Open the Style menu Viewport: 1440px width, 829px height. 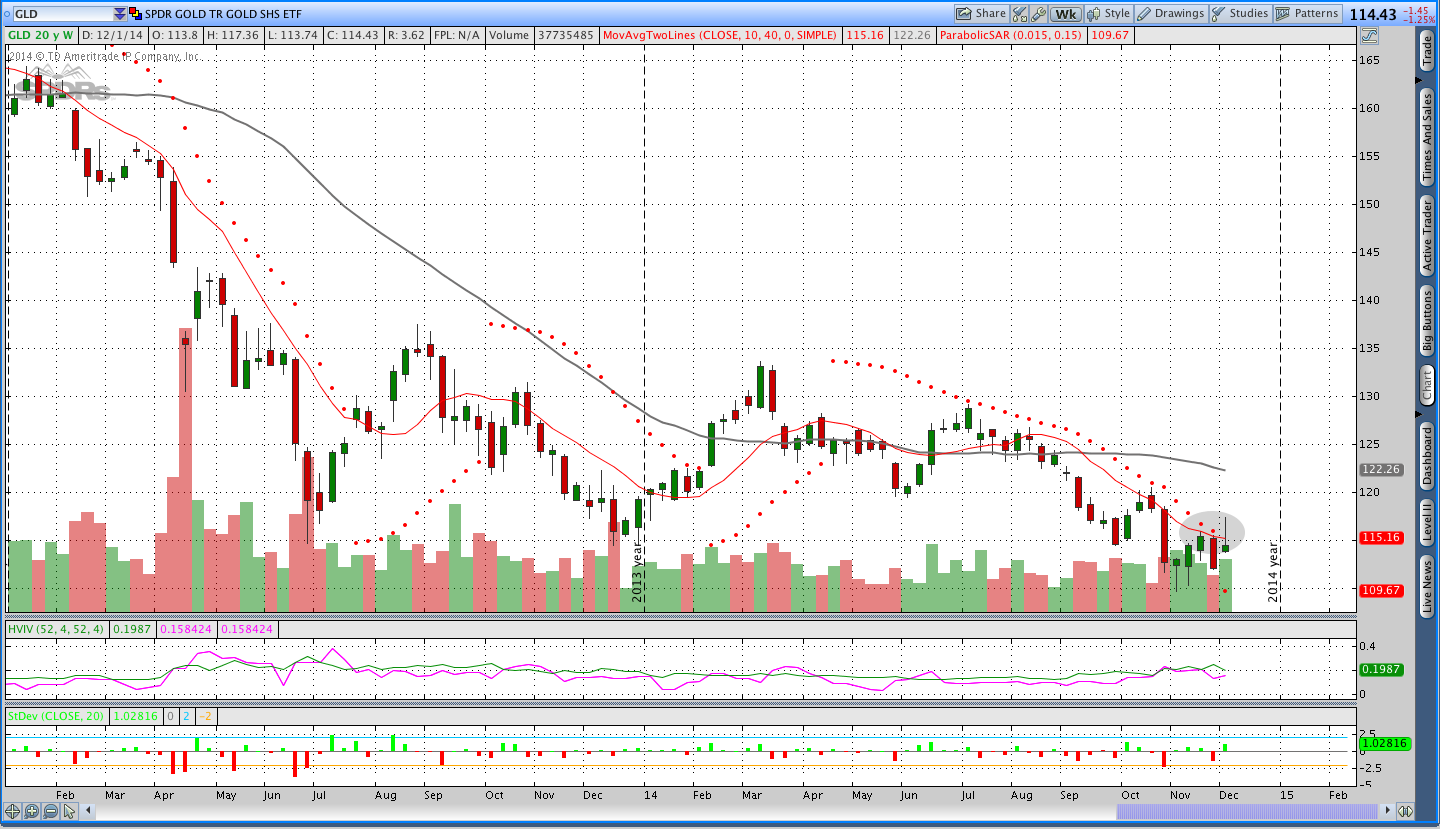(x=1109, y=14)
